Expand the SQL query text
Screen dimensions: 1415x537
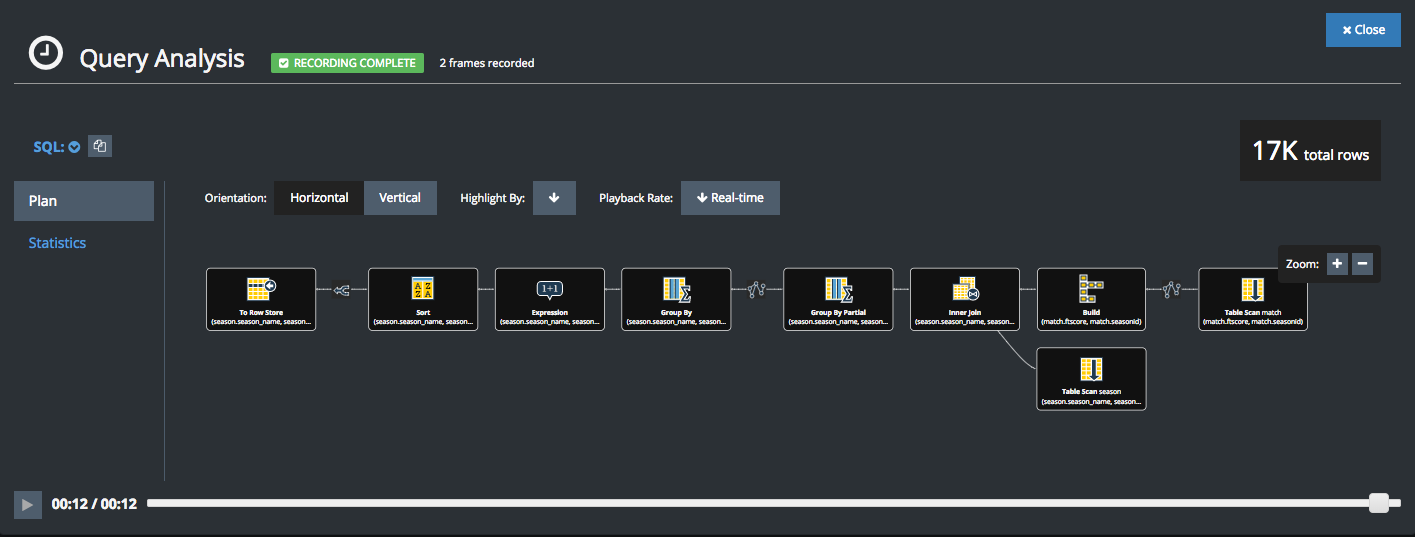(57, 147)
